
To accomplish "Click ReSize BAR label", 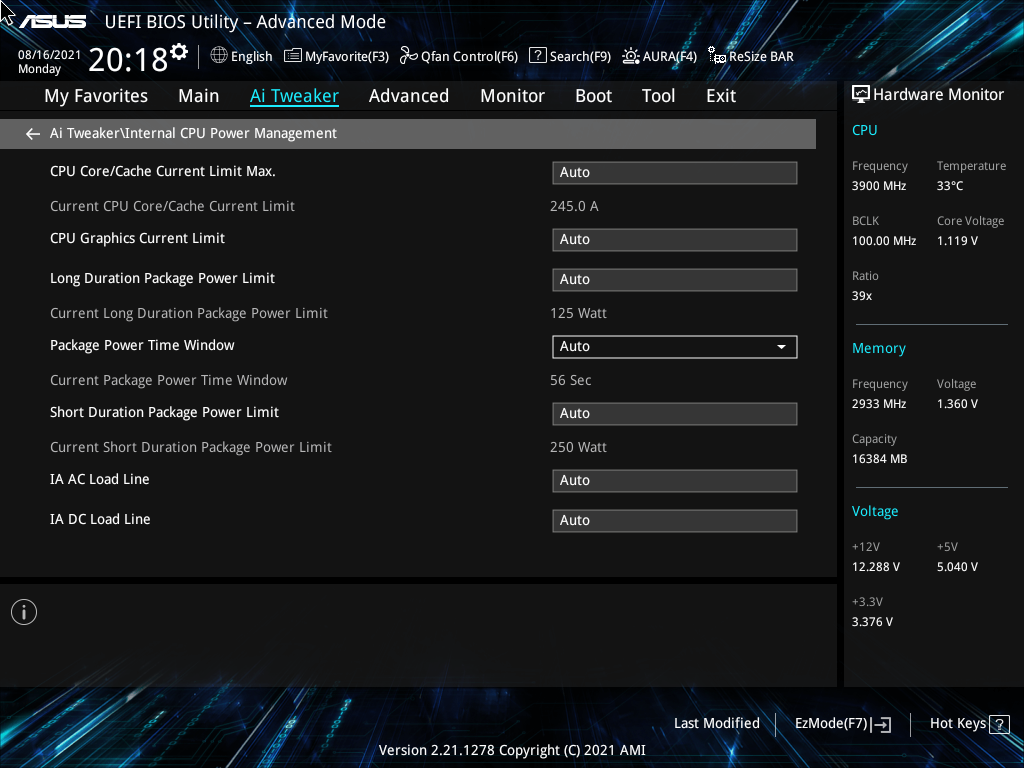I will (761, 57).
